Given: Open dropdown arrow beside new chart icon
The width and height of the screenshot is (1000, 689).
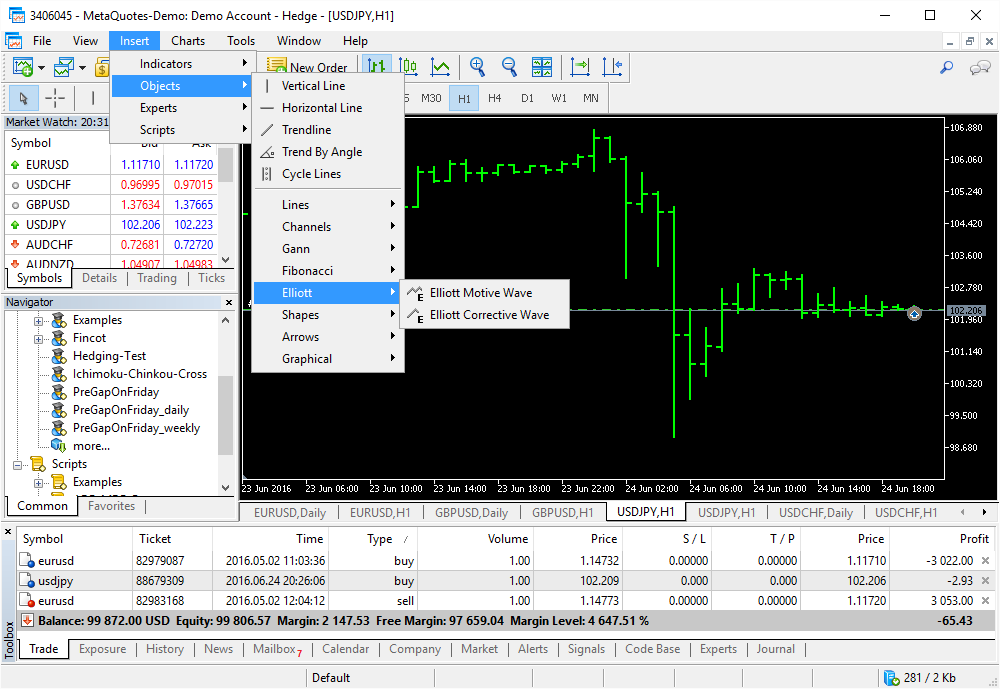Looking at the screenshot, I should click(41, 68).
